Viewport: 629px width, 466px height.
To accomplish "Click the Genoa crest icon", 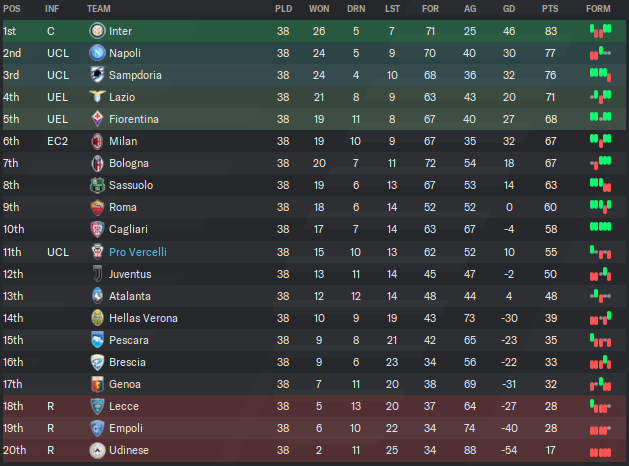I will (97, 384).
